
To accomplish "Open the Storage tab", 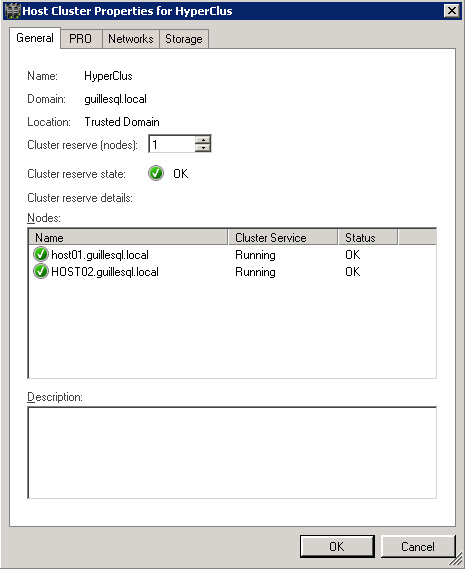I will pyautogui.click(x=184, y=39).
